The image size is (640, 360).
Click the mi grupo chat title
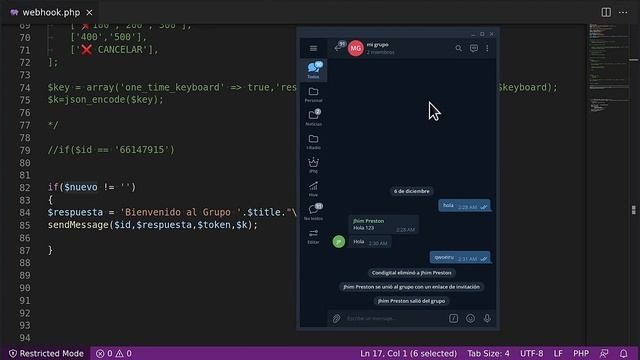pyautogui.click(x=378, y=44)
